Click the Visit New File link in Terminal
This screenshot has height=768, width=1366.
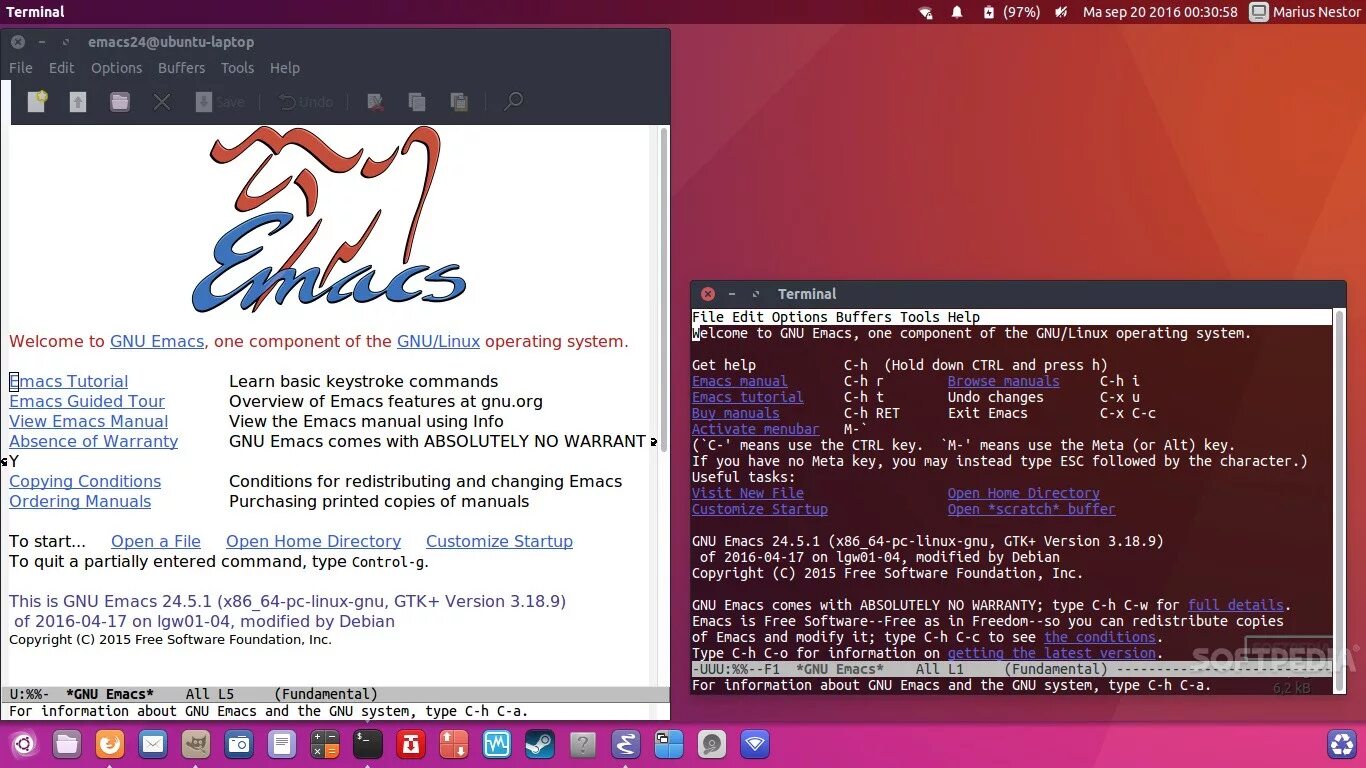(x=748, y=493)
